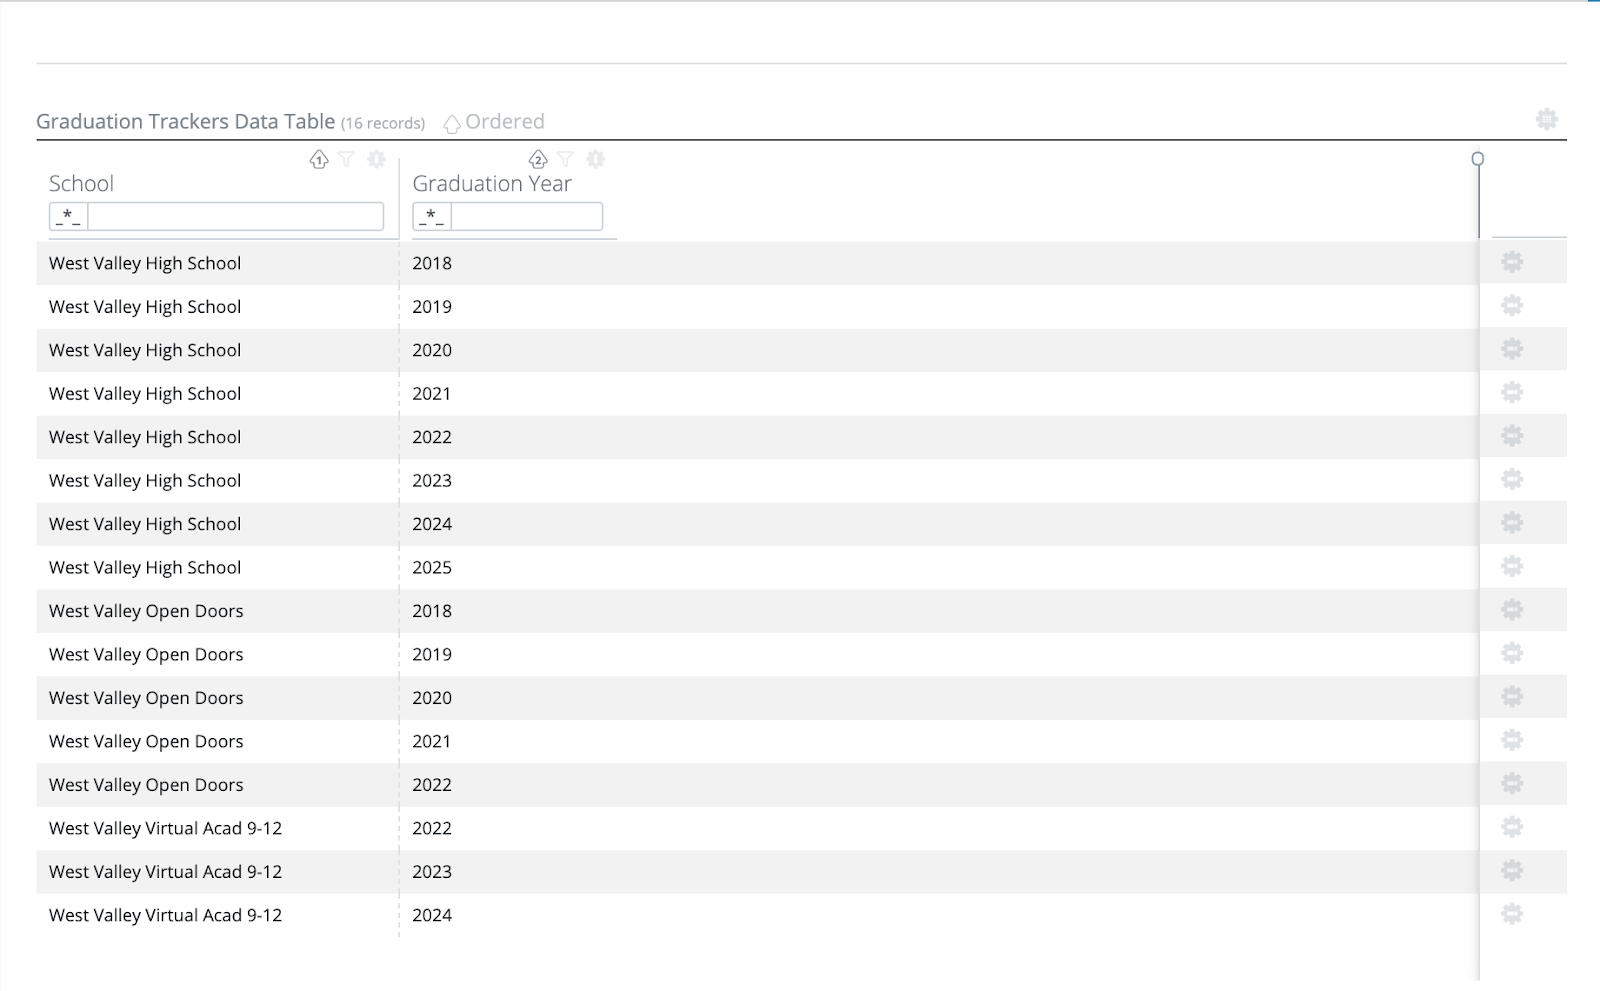The height and width of the screenshot is (991, 1600).
Task: Open the filter funnel for Graduation Year
Action: click(x=566, y=160)
